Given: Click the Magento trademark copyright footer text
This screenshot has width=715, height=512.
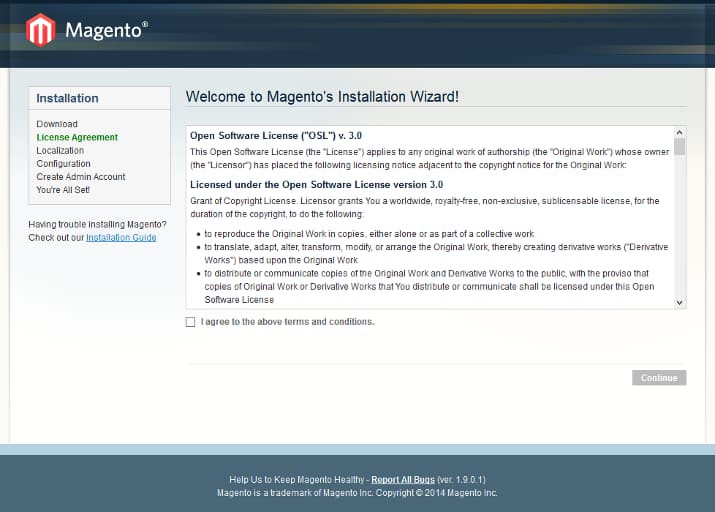Looking at the screenshot, I should tap(357, 493).
